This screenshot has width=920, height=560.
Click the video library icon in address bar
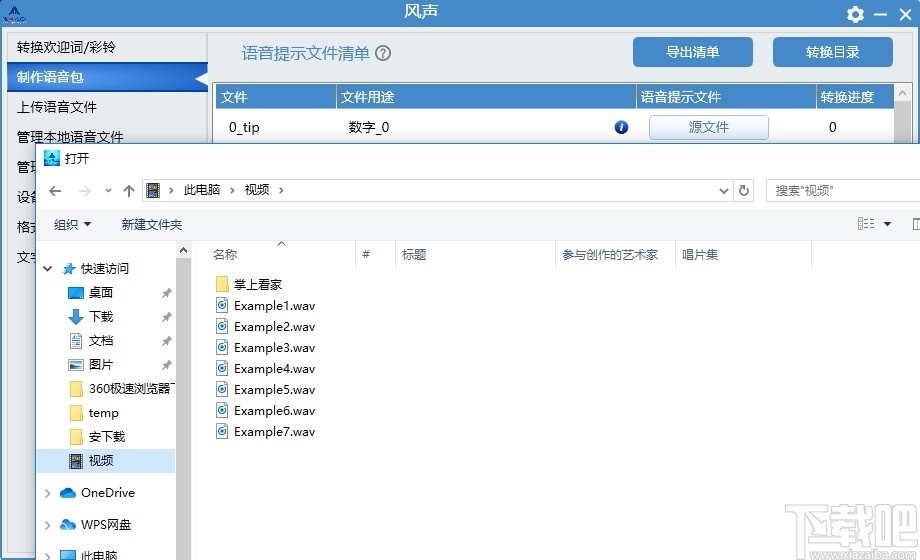pyautogui.click(x=153, y=190)
